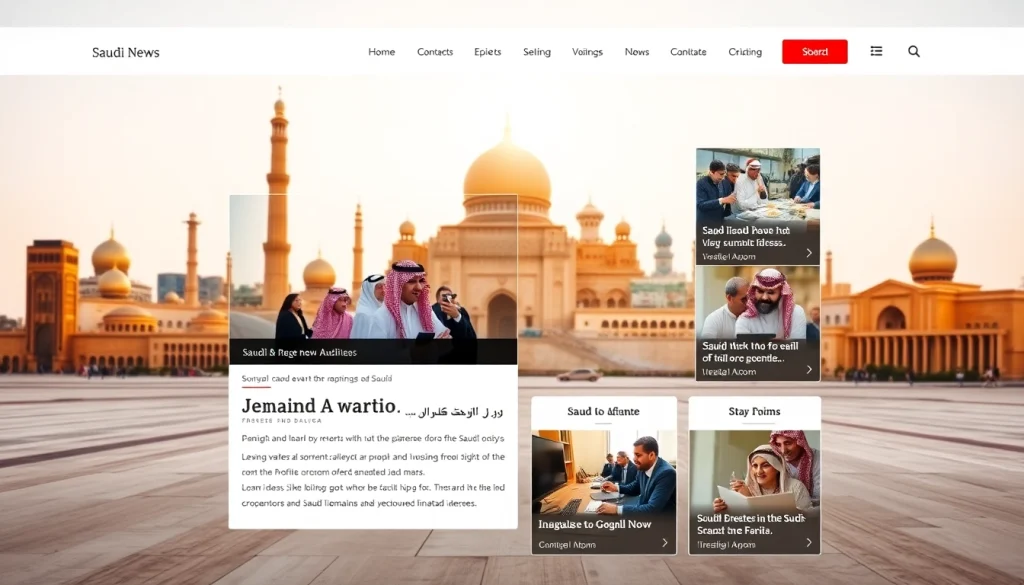Click the chevron on the 'Inagalse to Gognll Now' card

click(x=664, y=543)
